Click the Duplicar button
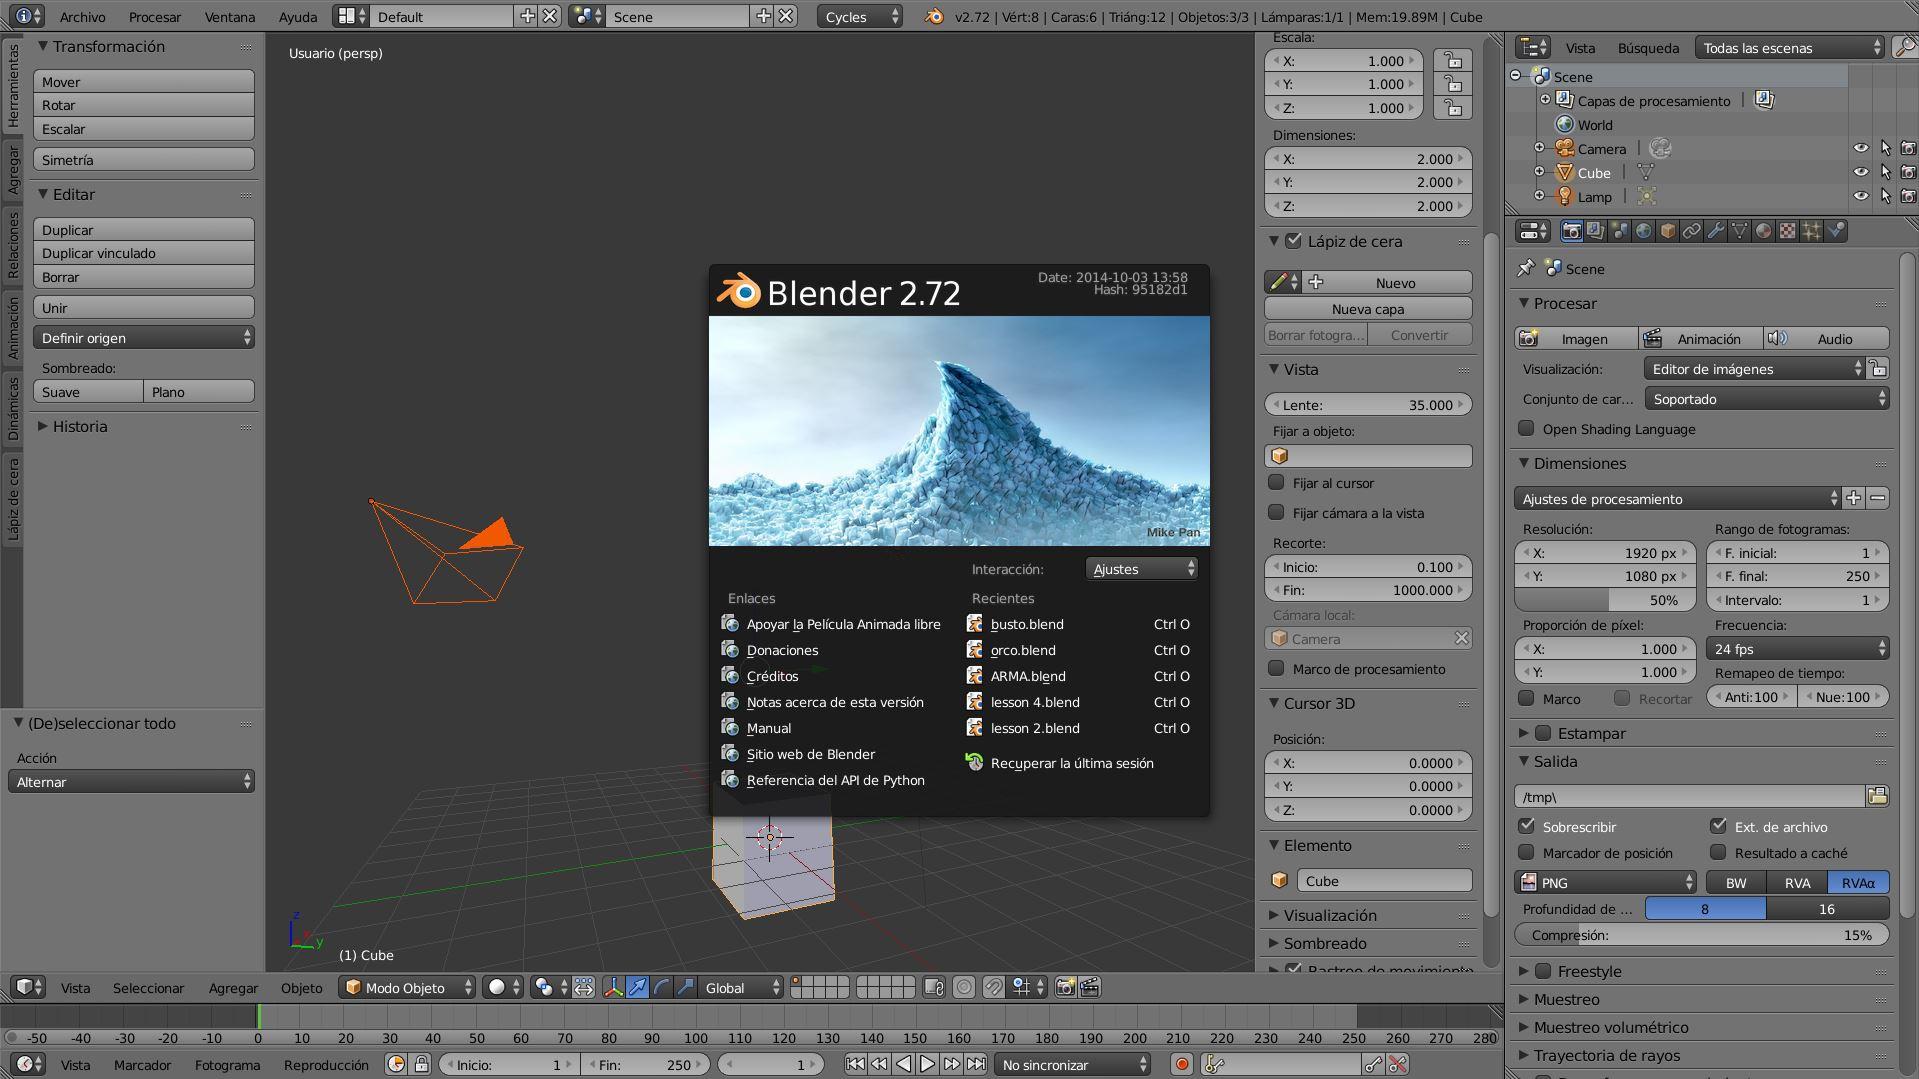Viewport: 1919px width, 1079px height. 144,229
